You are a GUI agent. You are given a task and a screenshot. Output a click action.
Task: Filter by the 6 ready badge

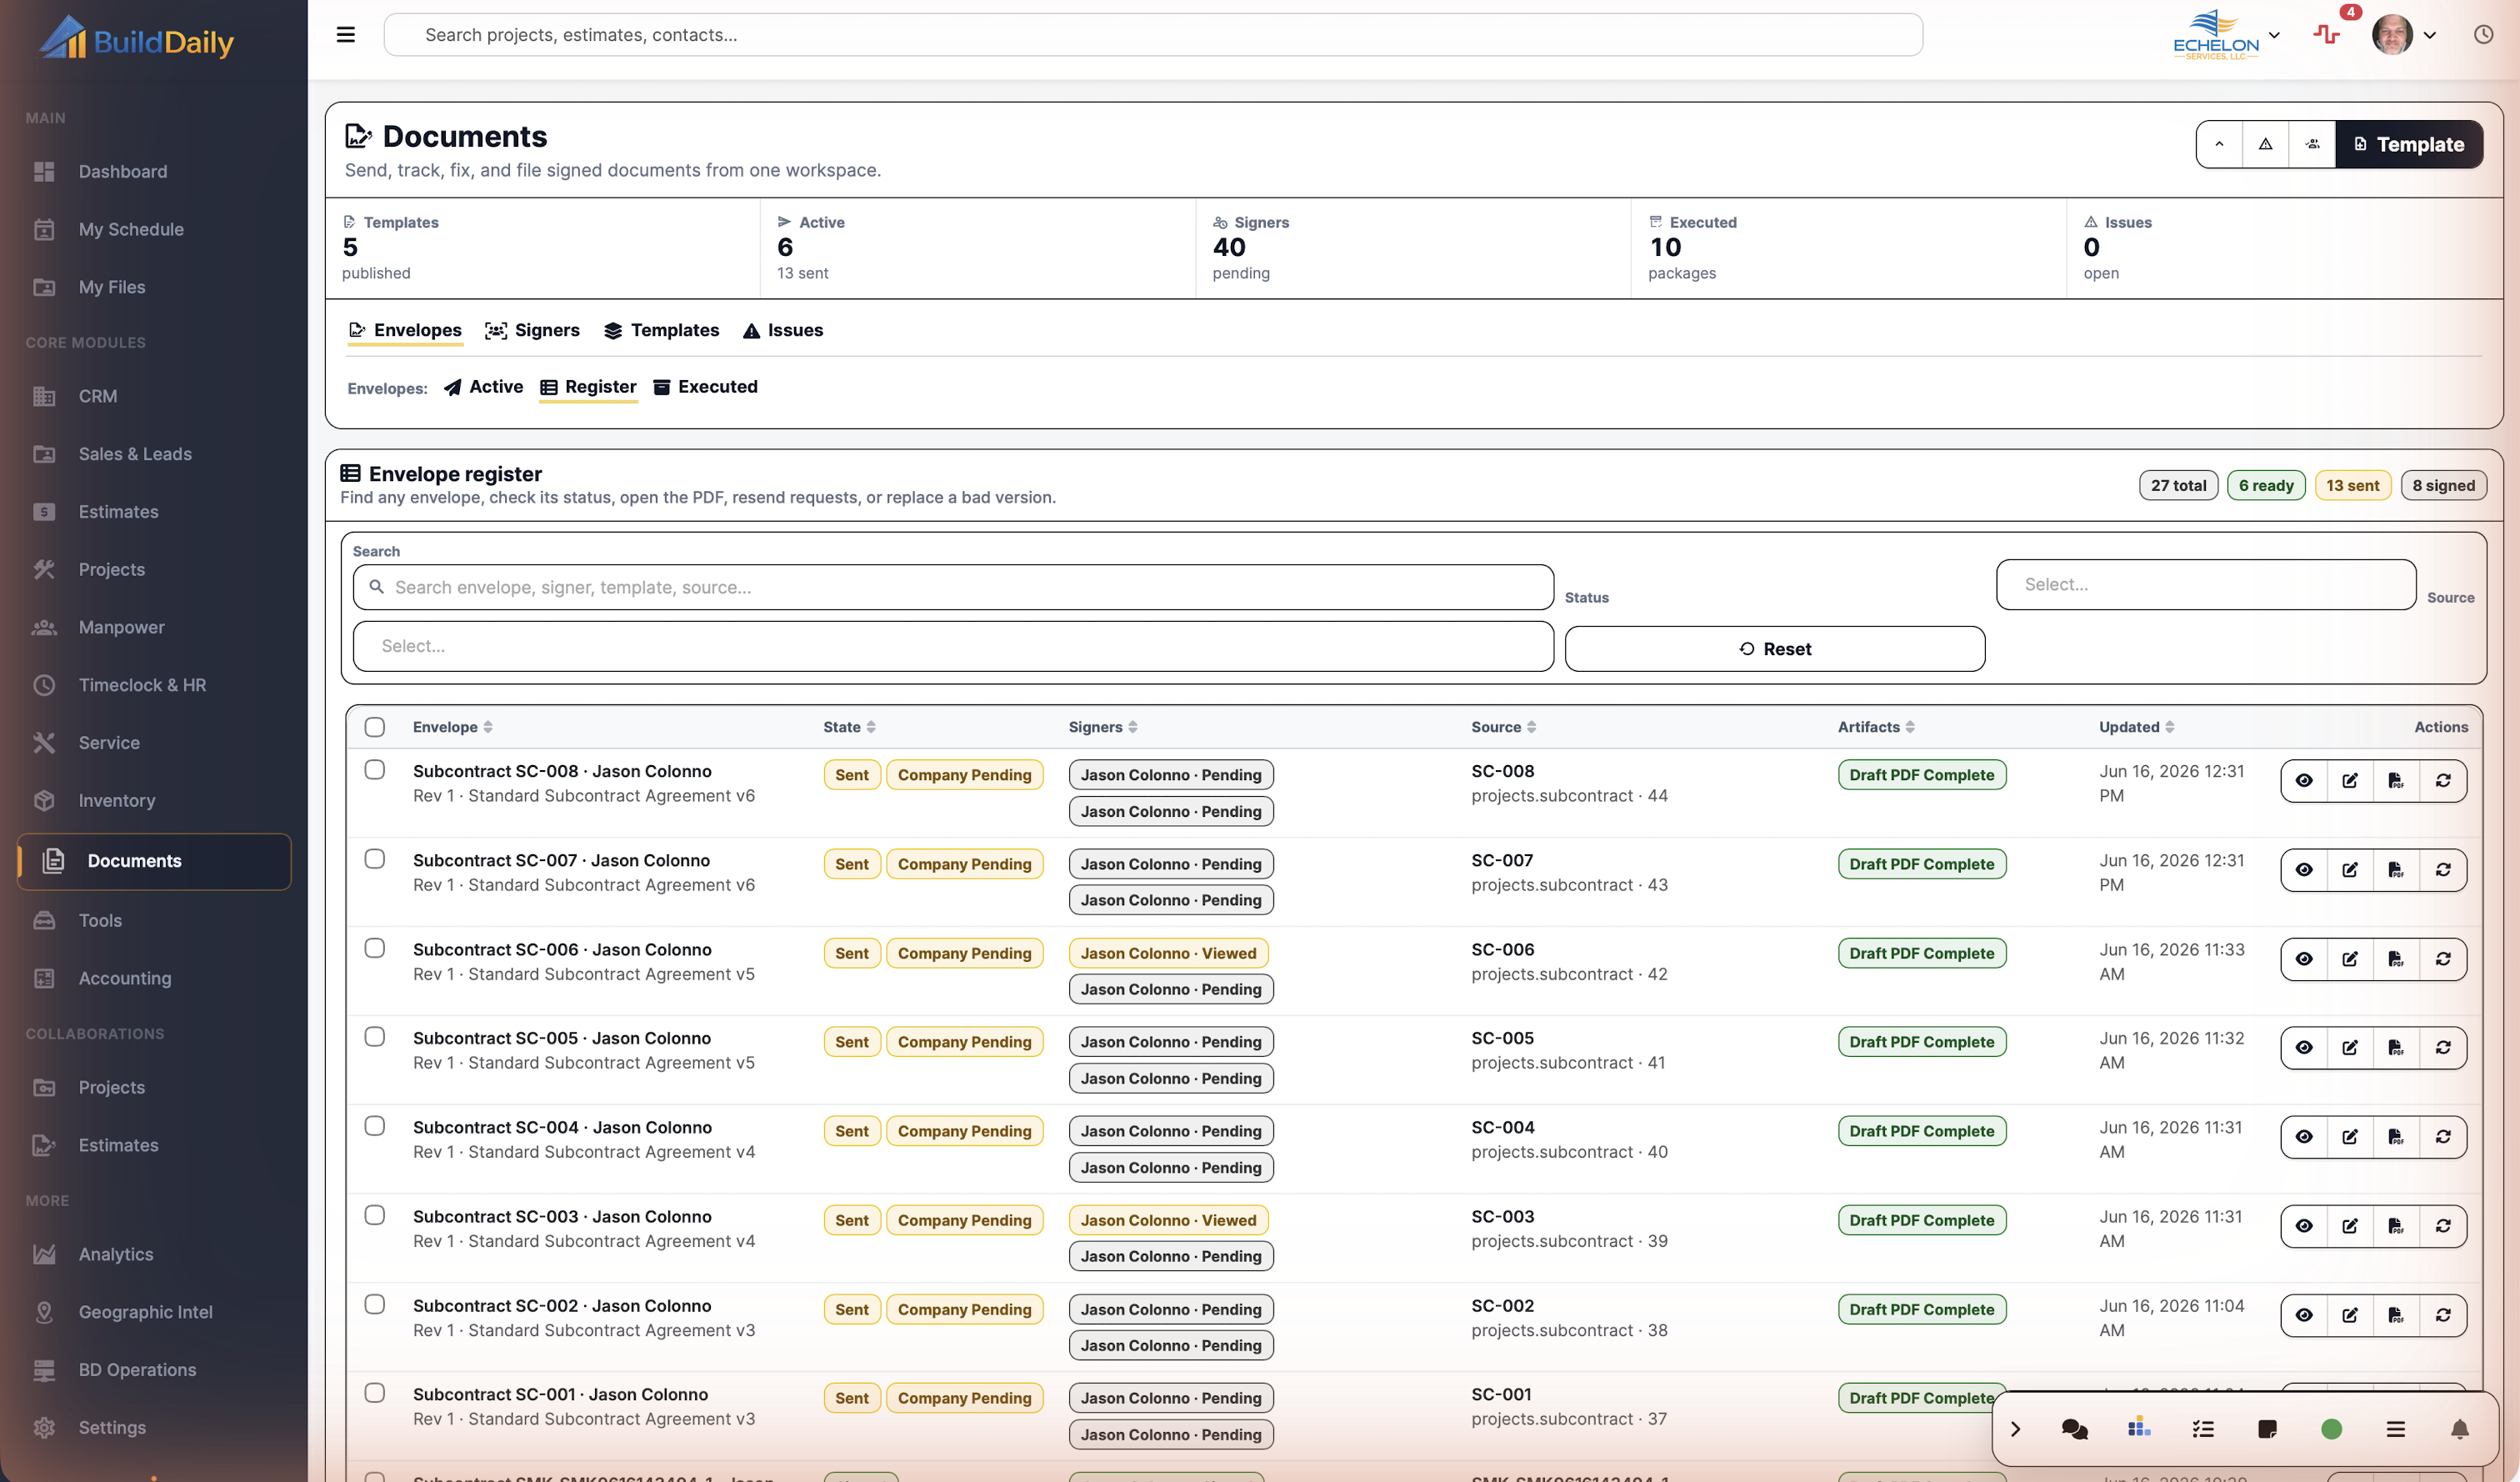(x=2266, y=485)
